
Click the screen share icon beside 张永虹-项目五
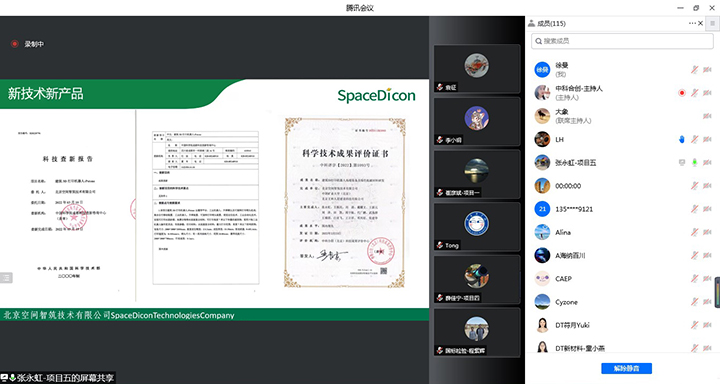(x=682, y=163)
